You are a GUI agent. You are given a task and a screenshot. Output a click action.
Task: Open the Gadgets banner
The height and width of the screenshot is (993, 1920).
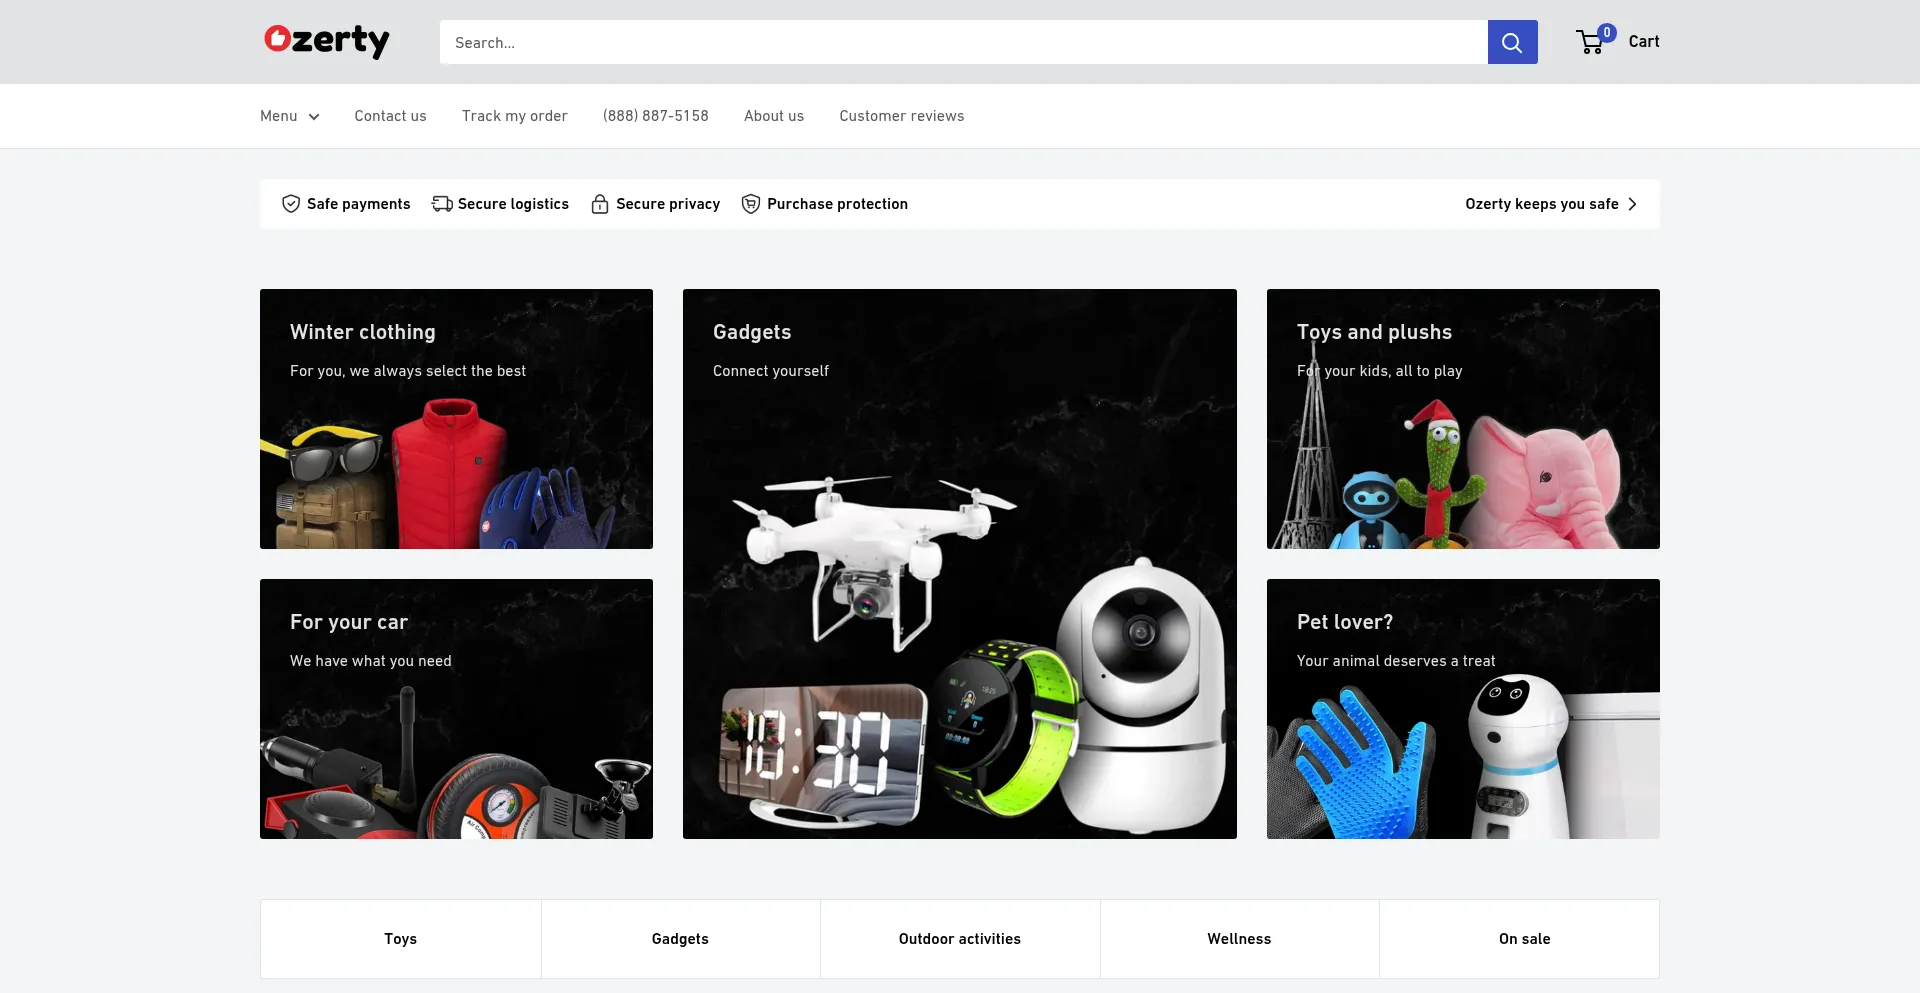tap(960, 564)
